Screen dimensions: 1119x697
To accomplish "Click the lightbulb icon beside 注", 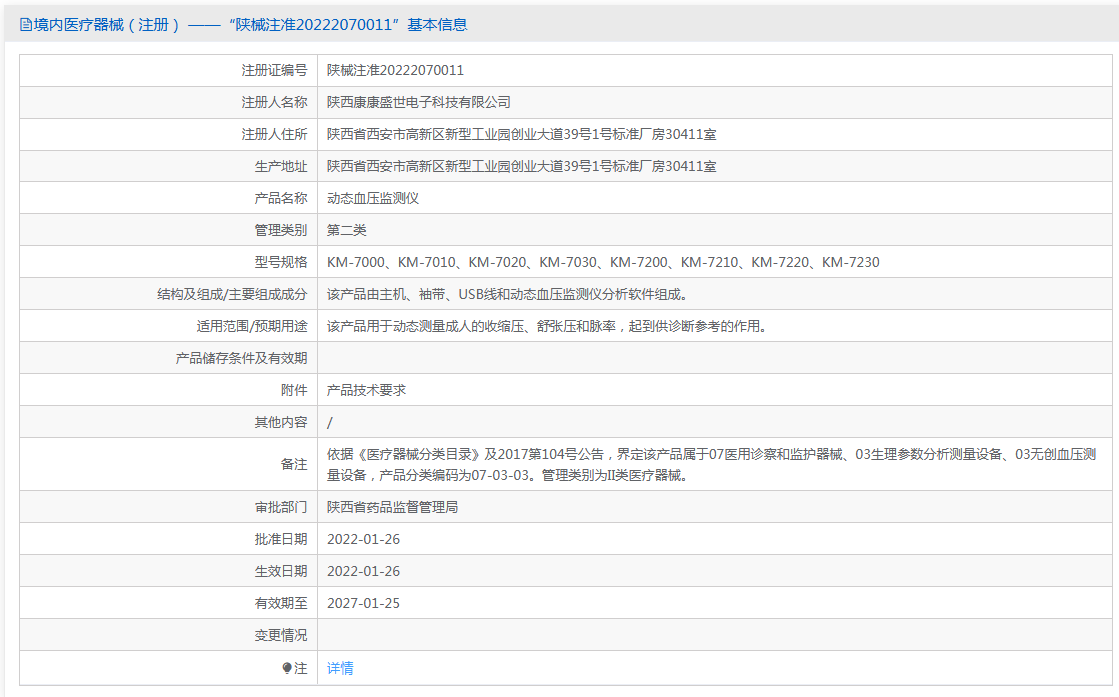I will (x=287, y=668).
